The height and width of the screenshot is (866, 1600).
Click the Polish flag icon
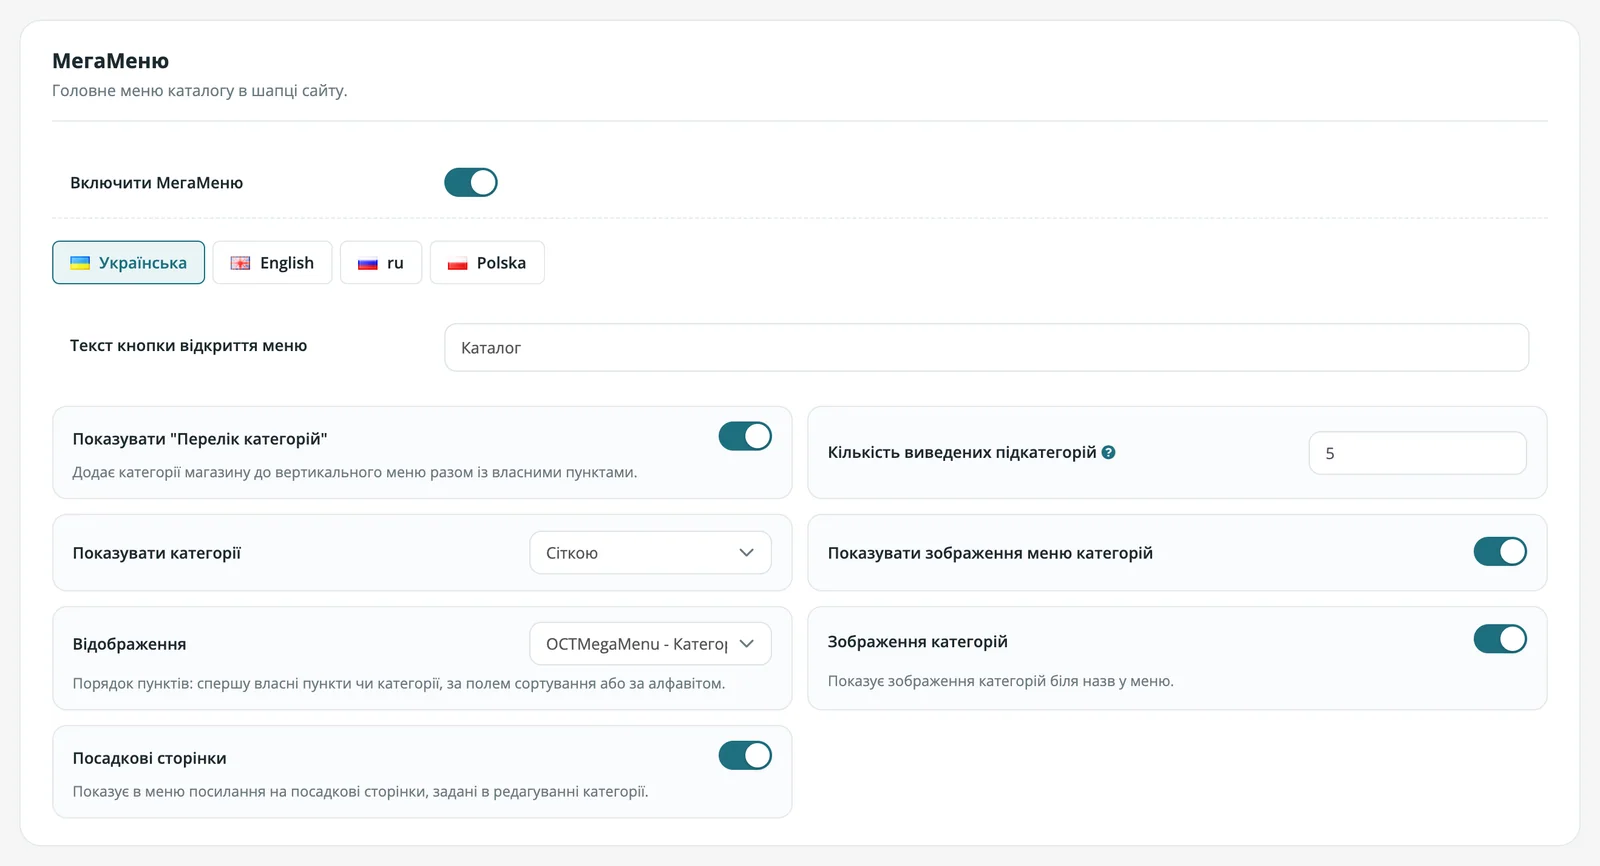click(457, 263)
